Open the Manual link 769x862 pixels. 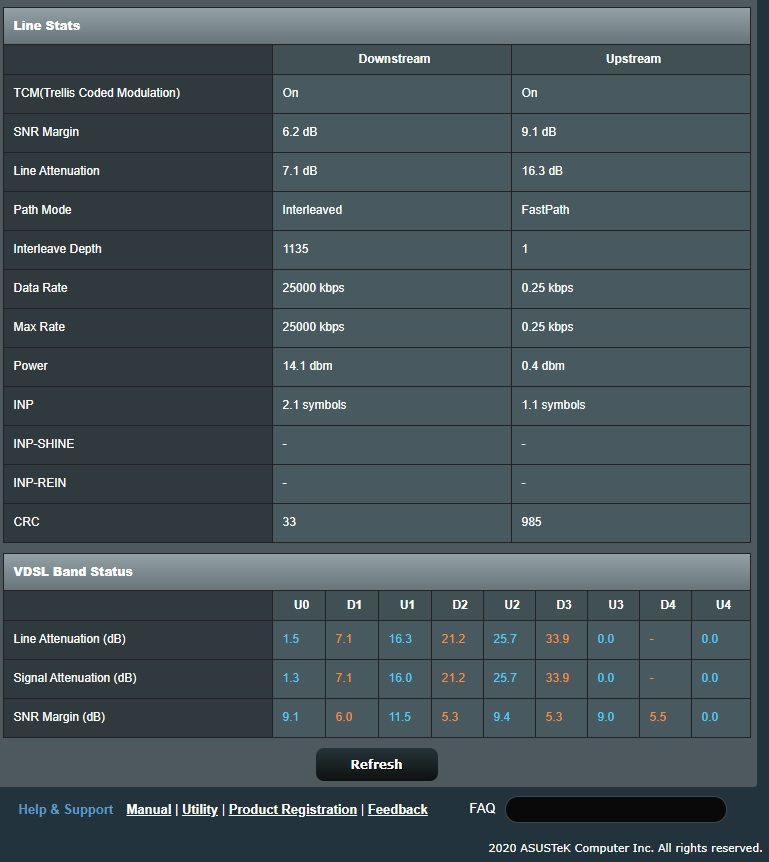click(148, 809)
